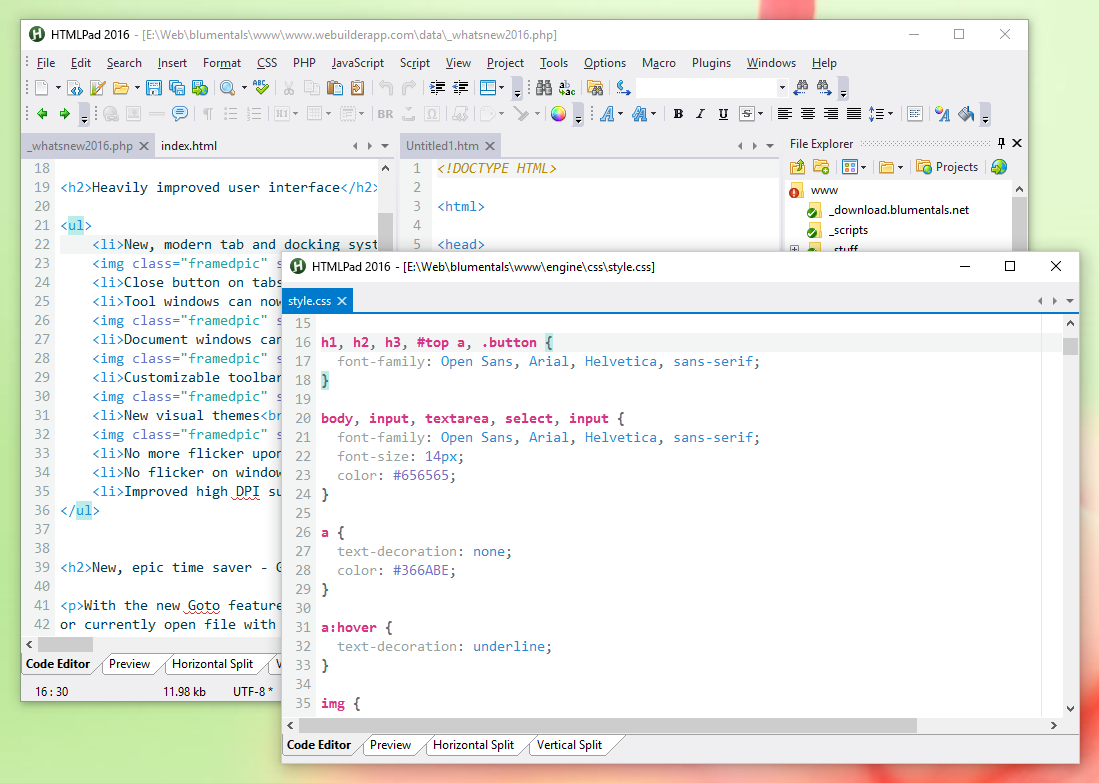Close the style.css tab
The width and height of the screenshot is (1099, 783).
tap(342, 301)
